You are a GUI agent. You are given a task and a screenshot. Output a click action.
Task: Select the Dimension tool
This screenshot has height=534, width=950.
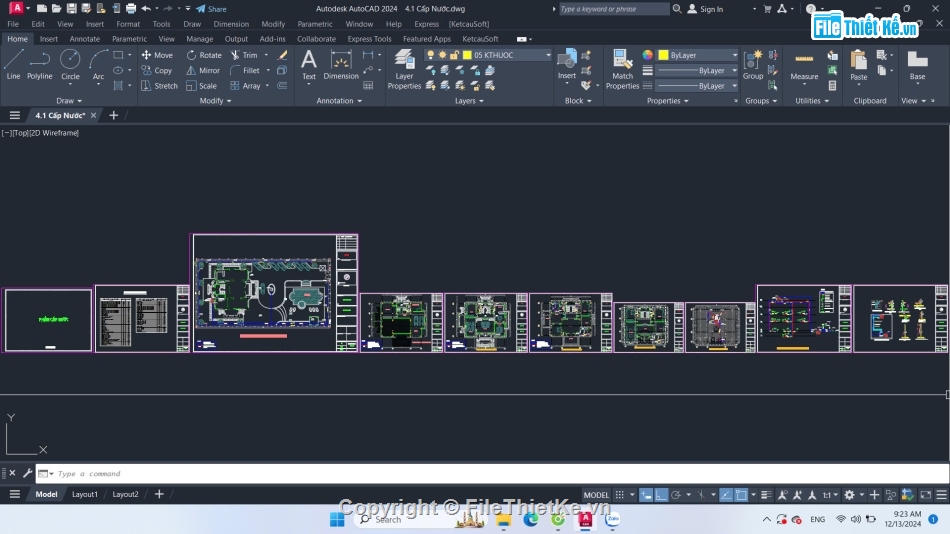pos(341,65)
